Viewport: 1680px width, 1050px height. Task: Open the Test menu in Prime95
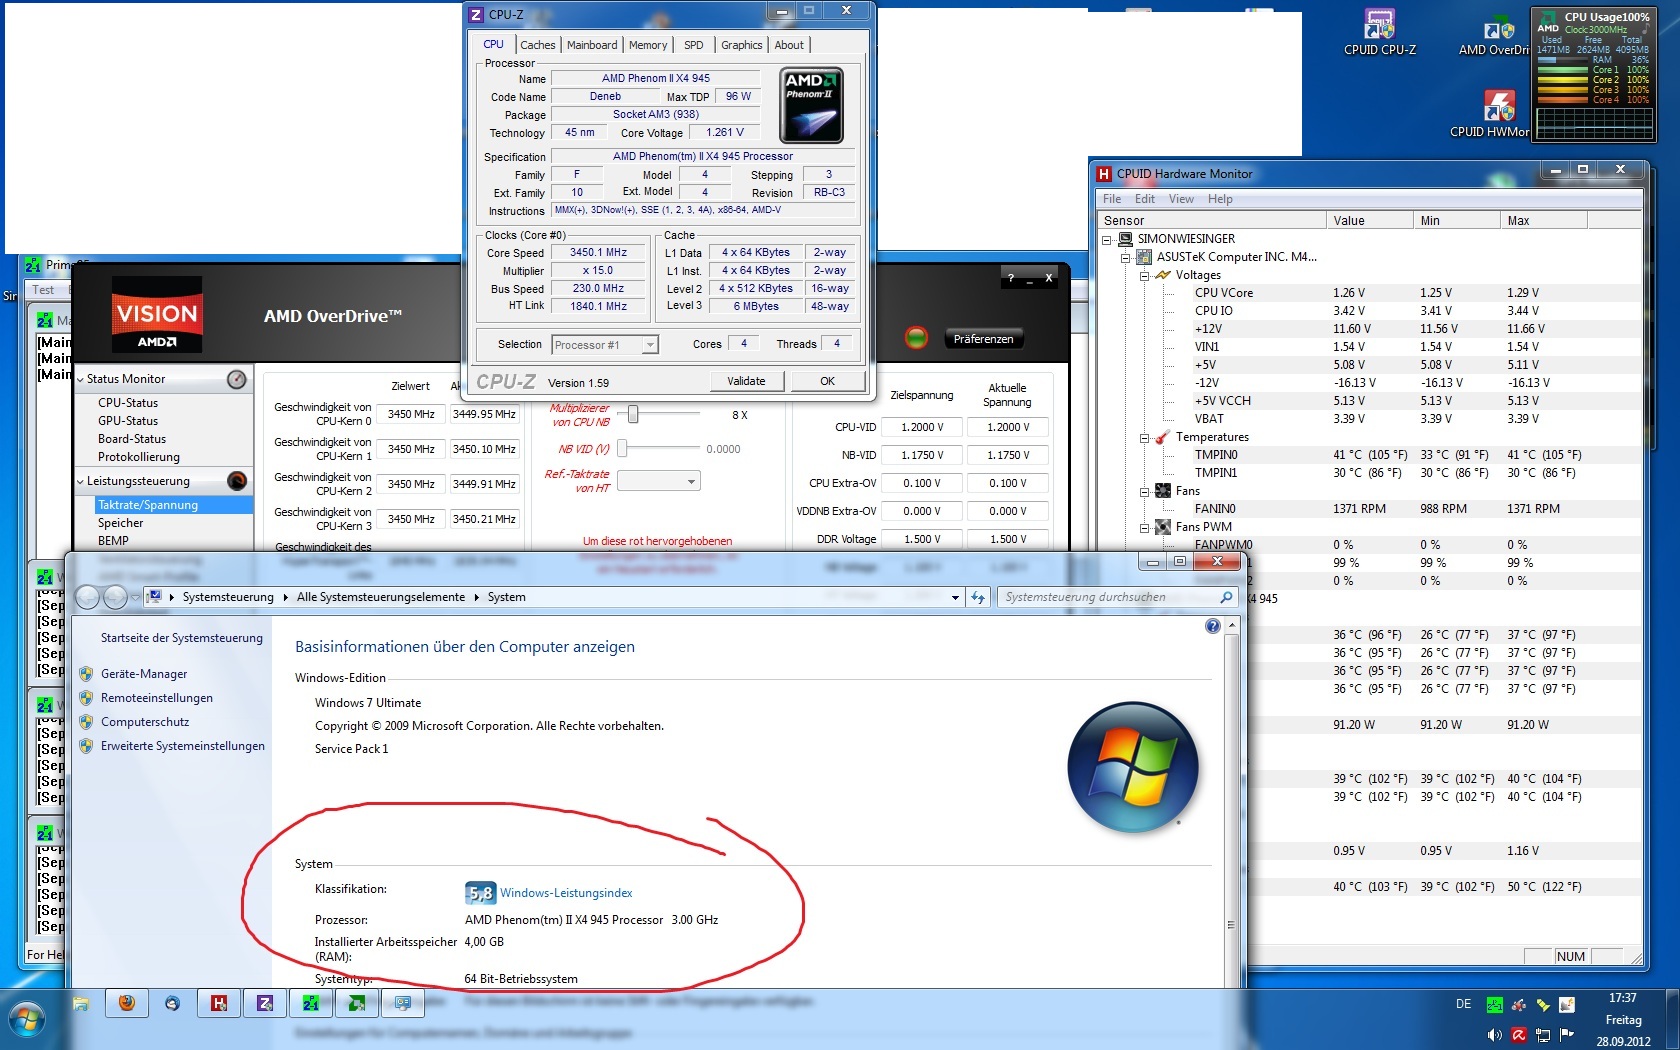click(x=43, y=290)
